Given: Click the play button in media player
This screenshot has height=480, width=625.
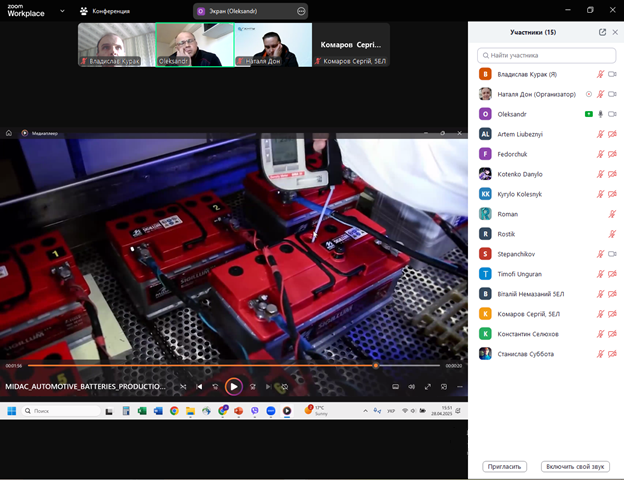Looking at the screenshot, I should coord(234,386).
